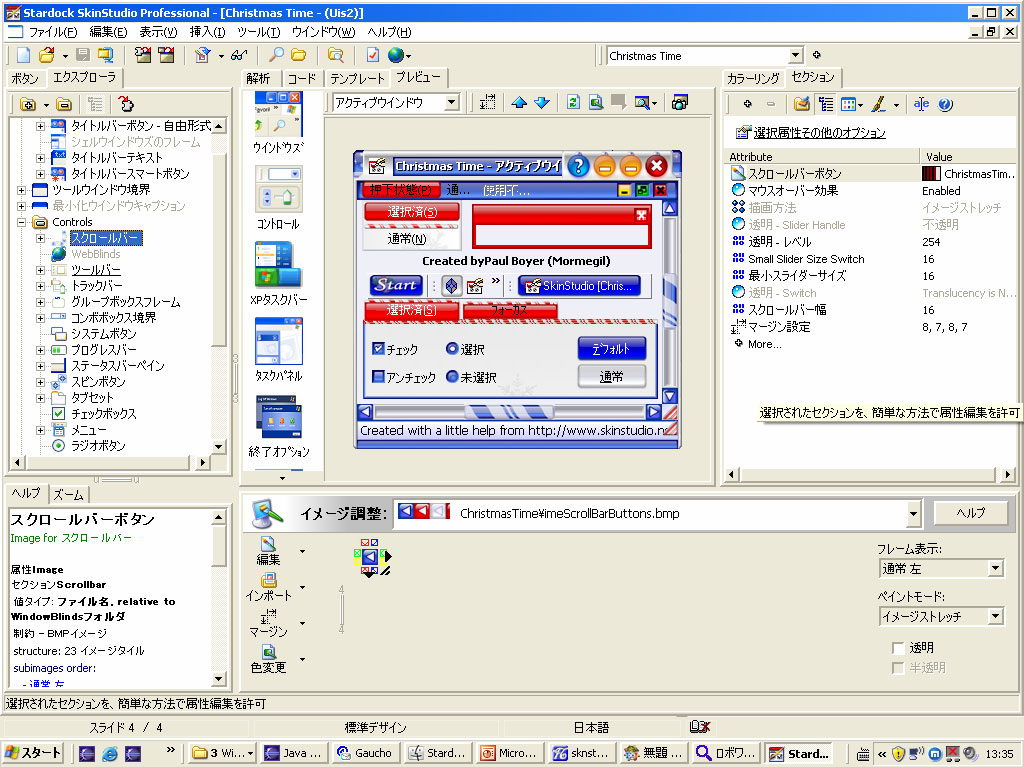Open the 選択属性その他のオプション link
Image resolution: width=1024 pixels, height=768 pixels.
point(819,133)
